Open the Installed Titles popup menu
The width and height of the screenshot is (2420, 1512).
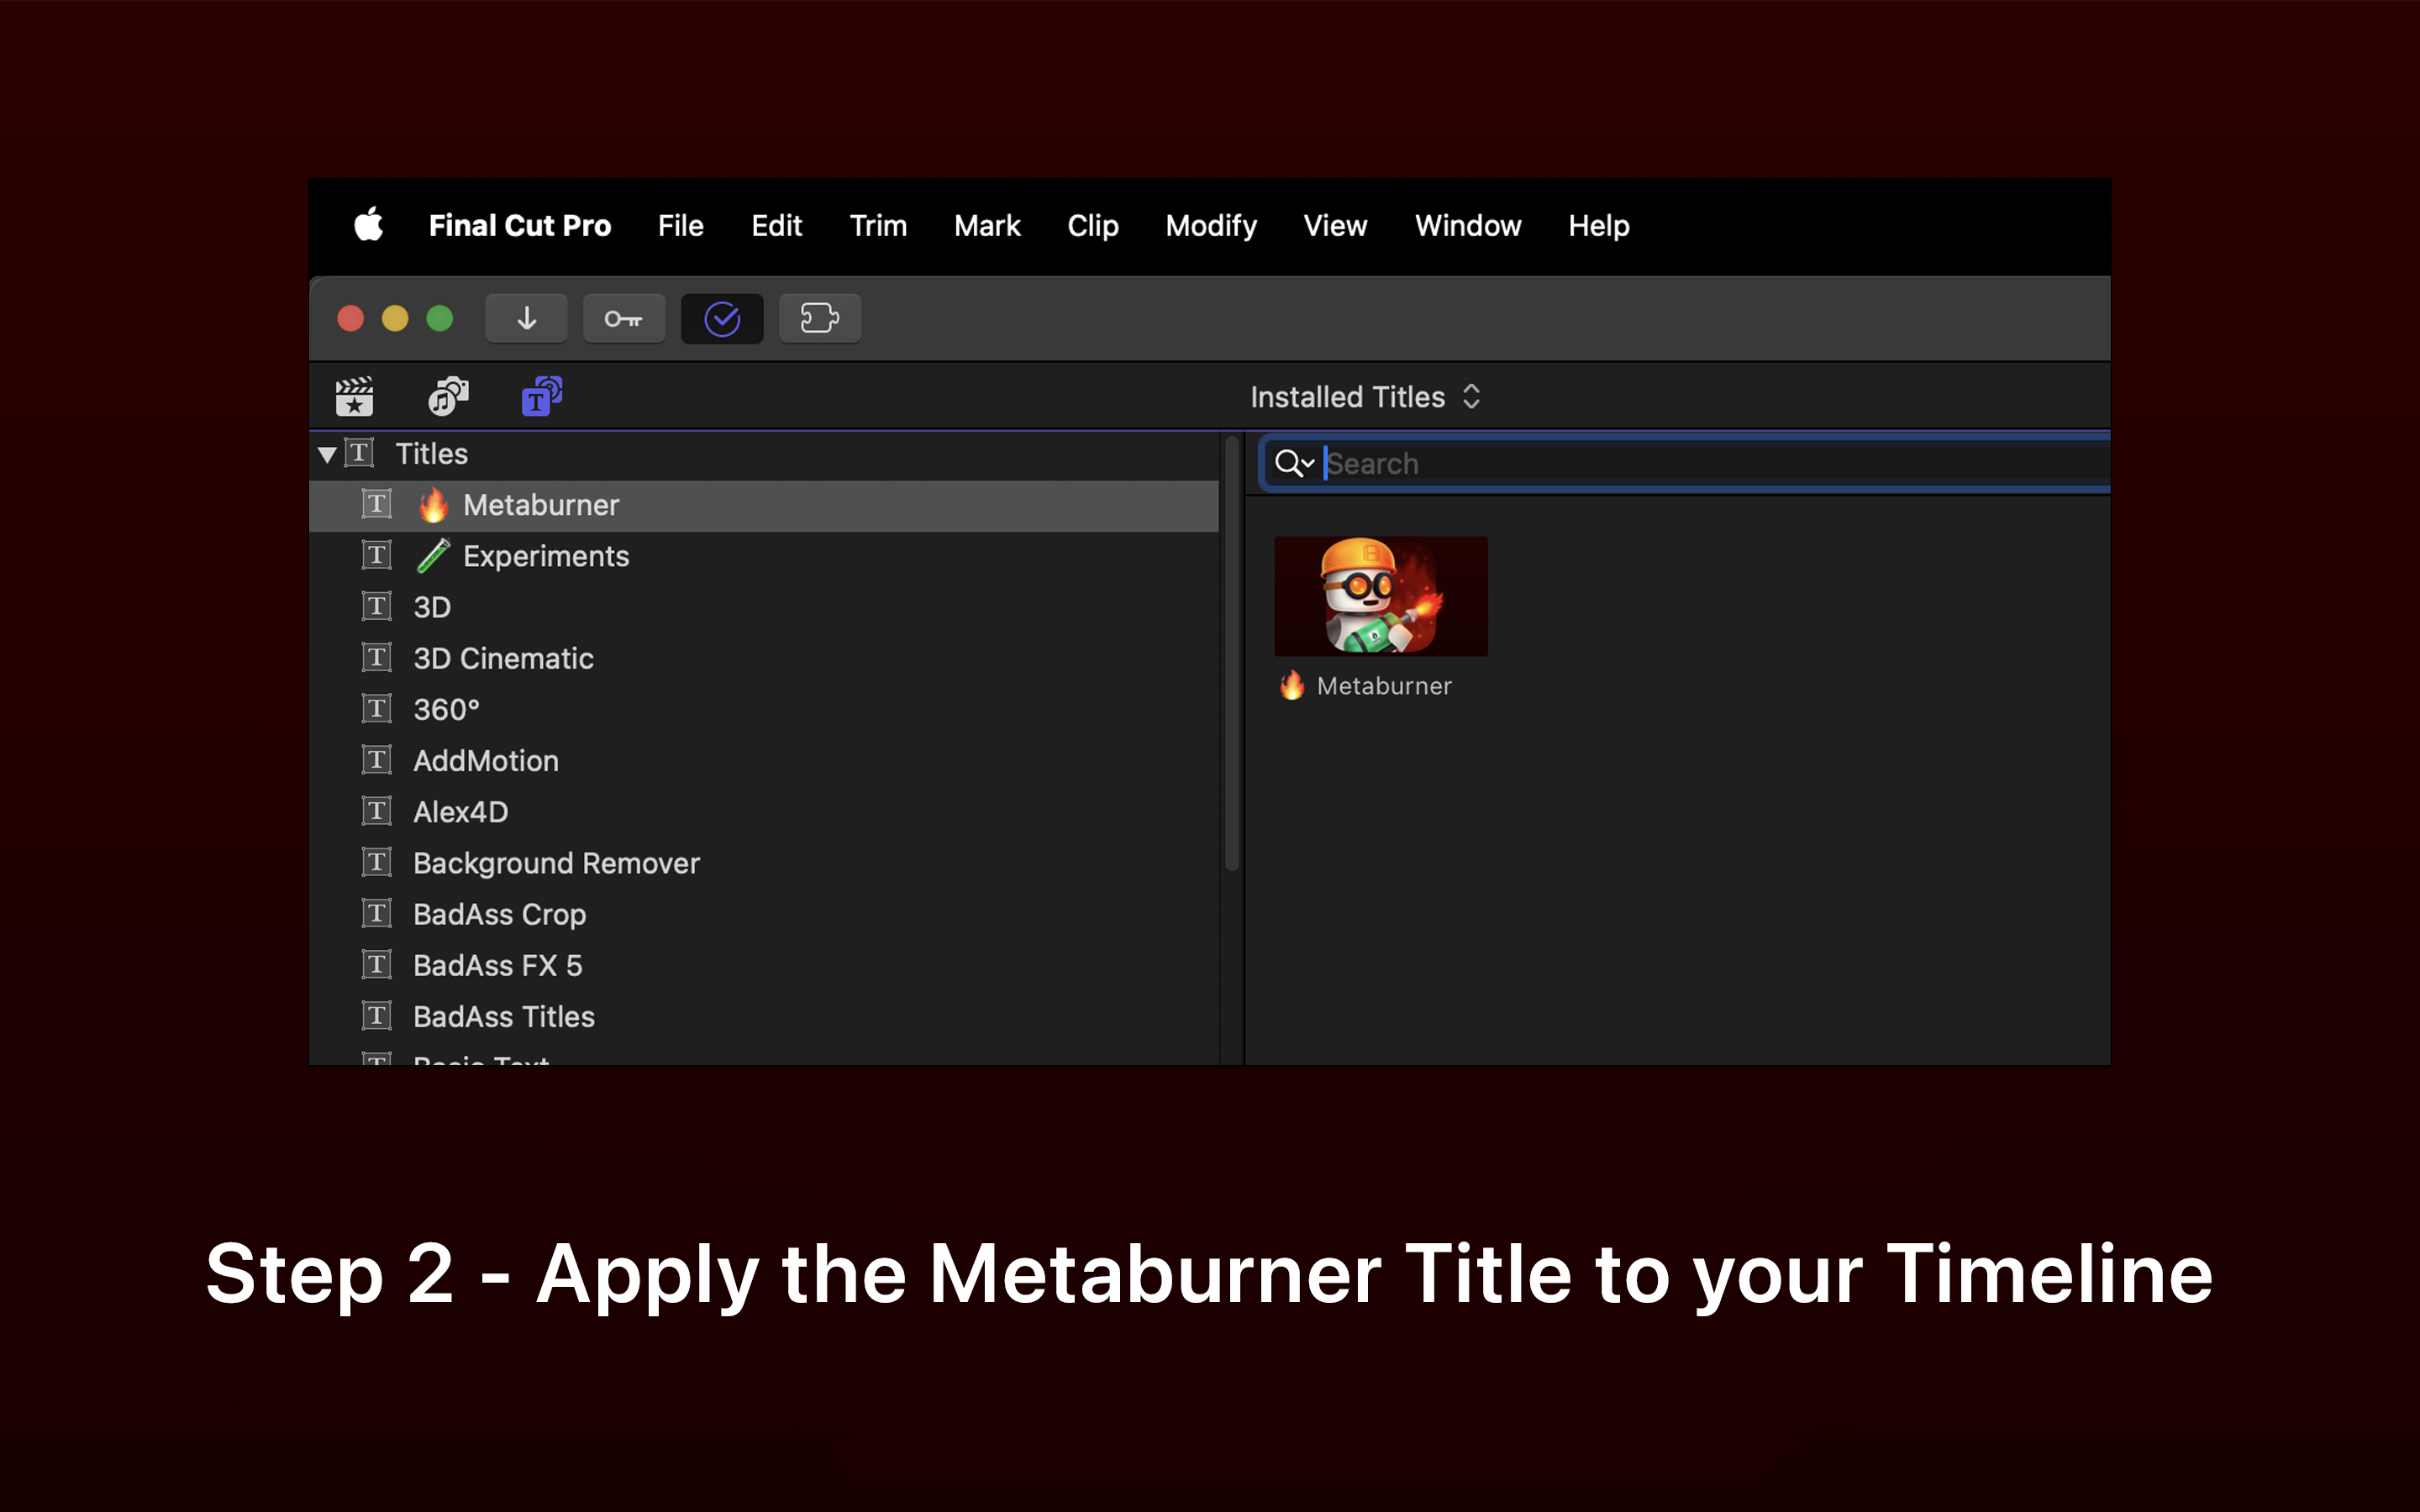tap(1364, 397)
